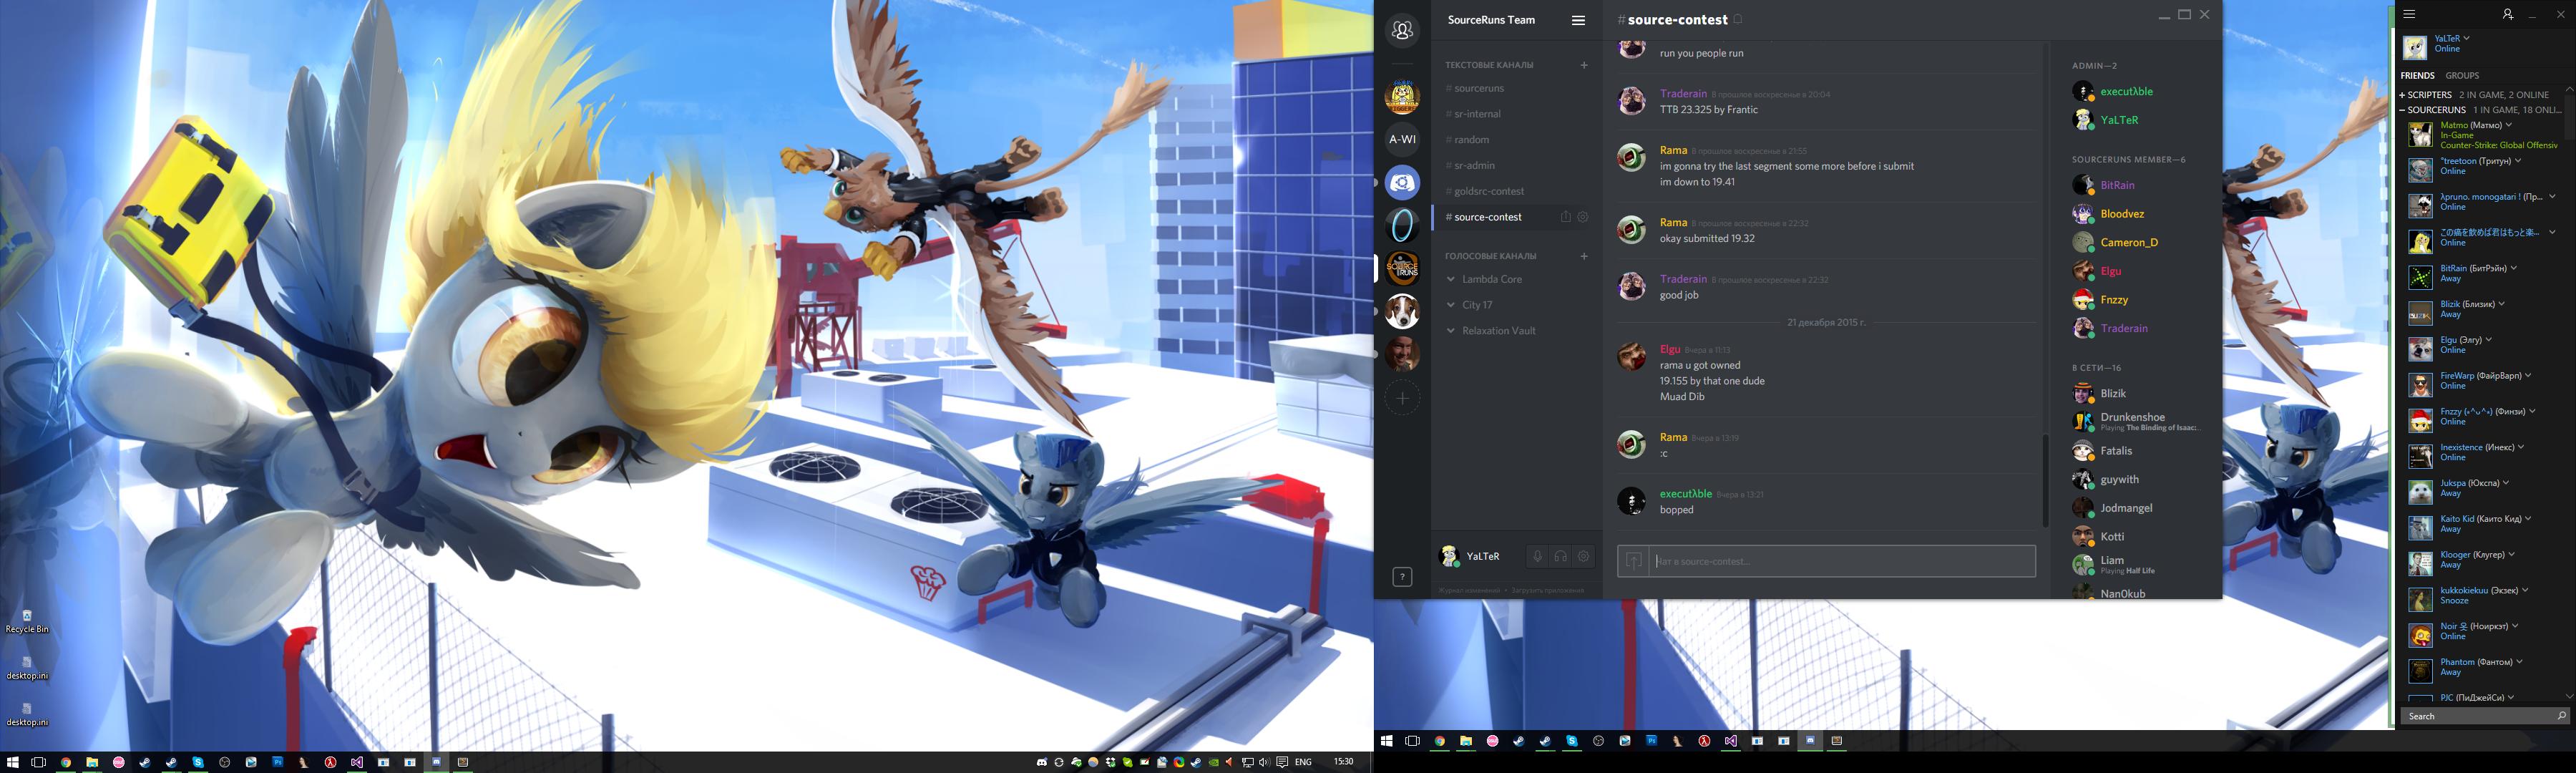
Task: Toggle headphones deafen in Discord user panel
Action: (1561, 556)
